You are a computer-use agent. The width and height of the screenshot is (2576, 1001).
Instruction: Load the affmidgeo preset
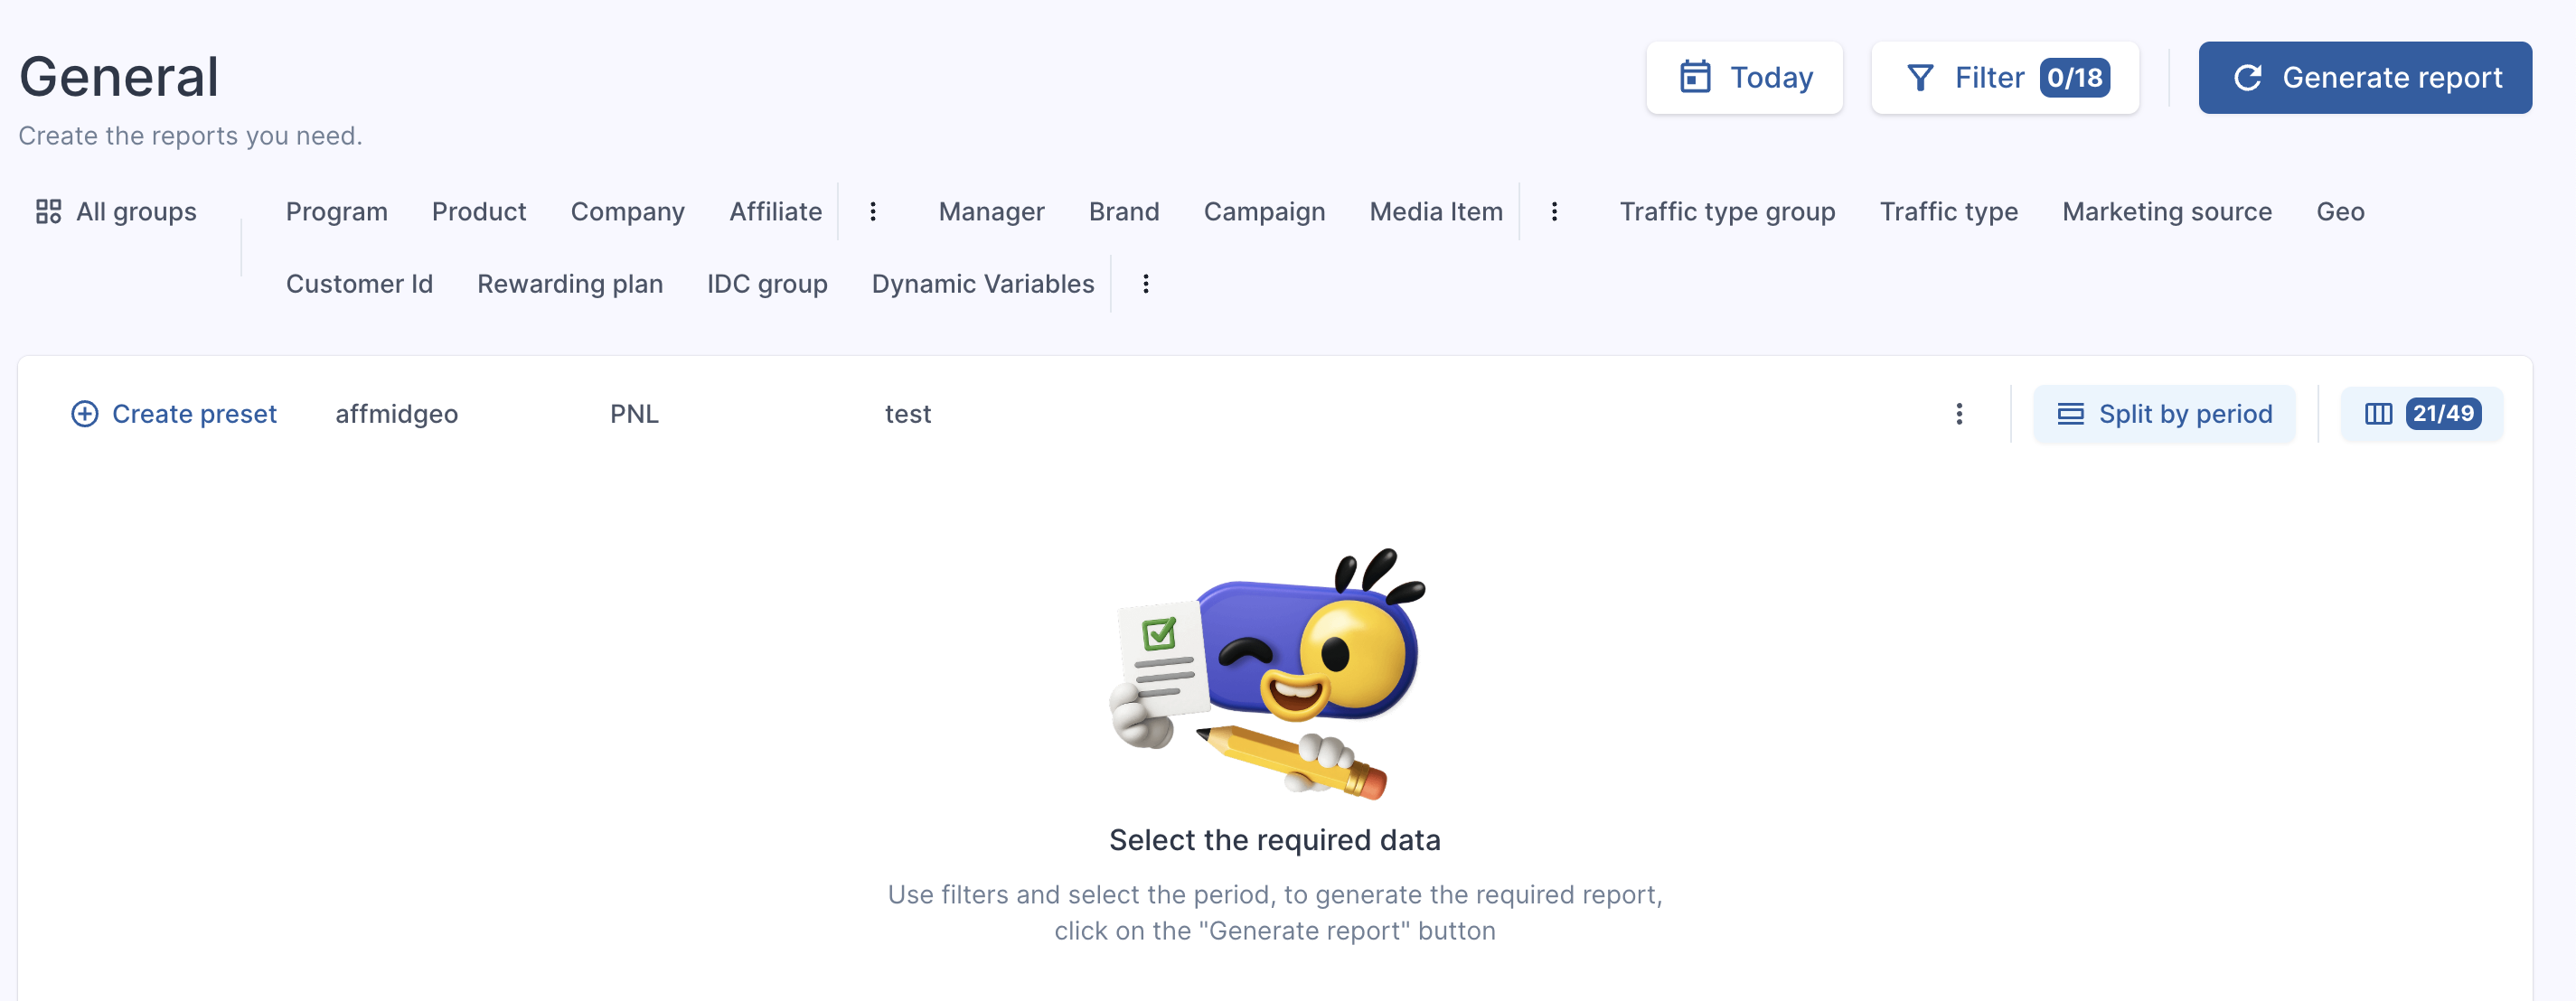click(397, 413)
